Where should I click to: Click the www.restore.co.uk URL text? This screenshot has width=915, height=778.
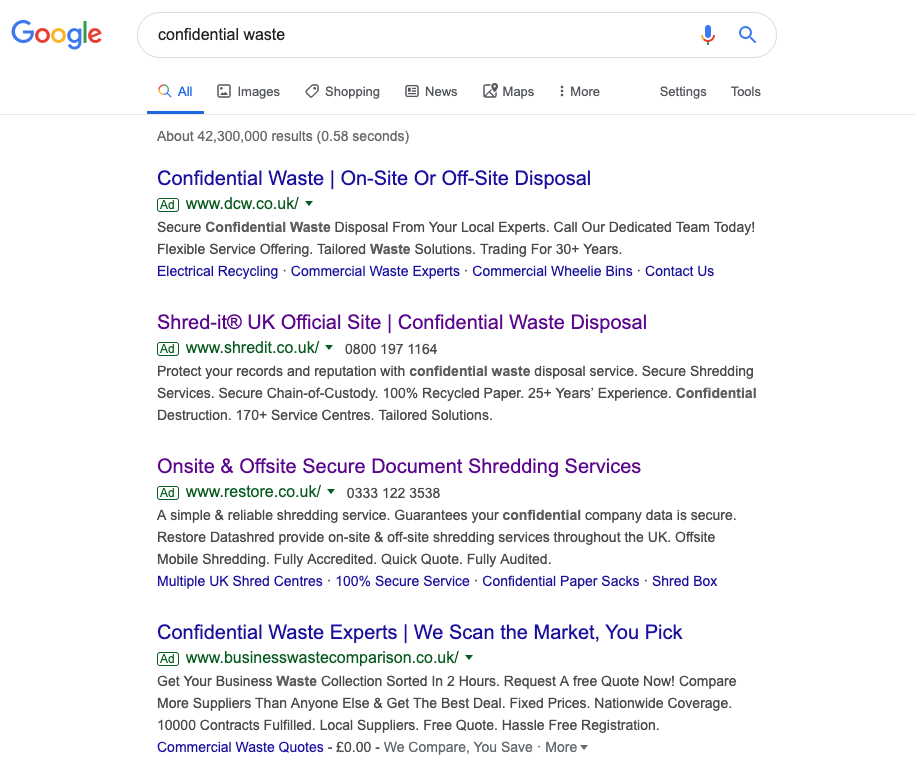pyautogui.click(x=253, y=492)
